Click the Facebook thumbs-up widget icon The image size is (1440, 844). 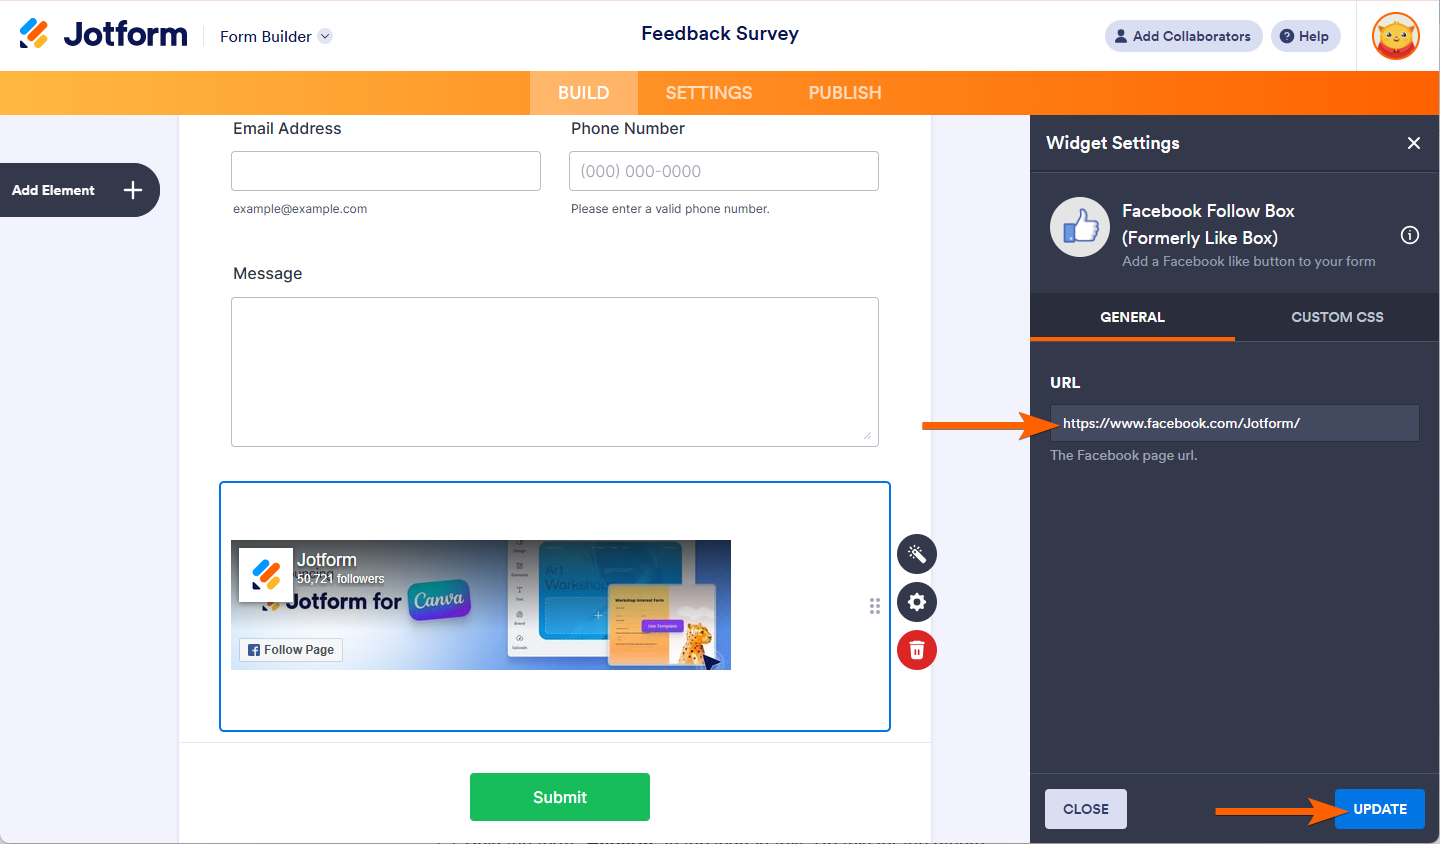(1079, 227)
